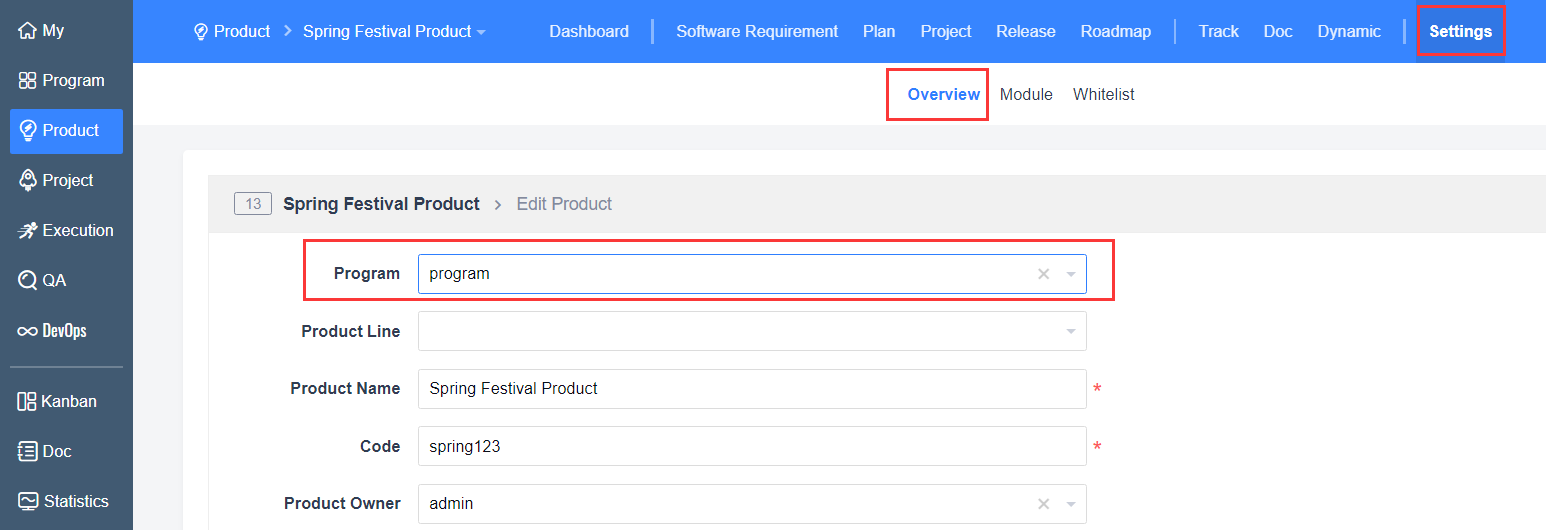Image resolution: width=1546 pixels, height=530 pixels.
Task: Click the Spring Festival Product title link
Action: 381,204
